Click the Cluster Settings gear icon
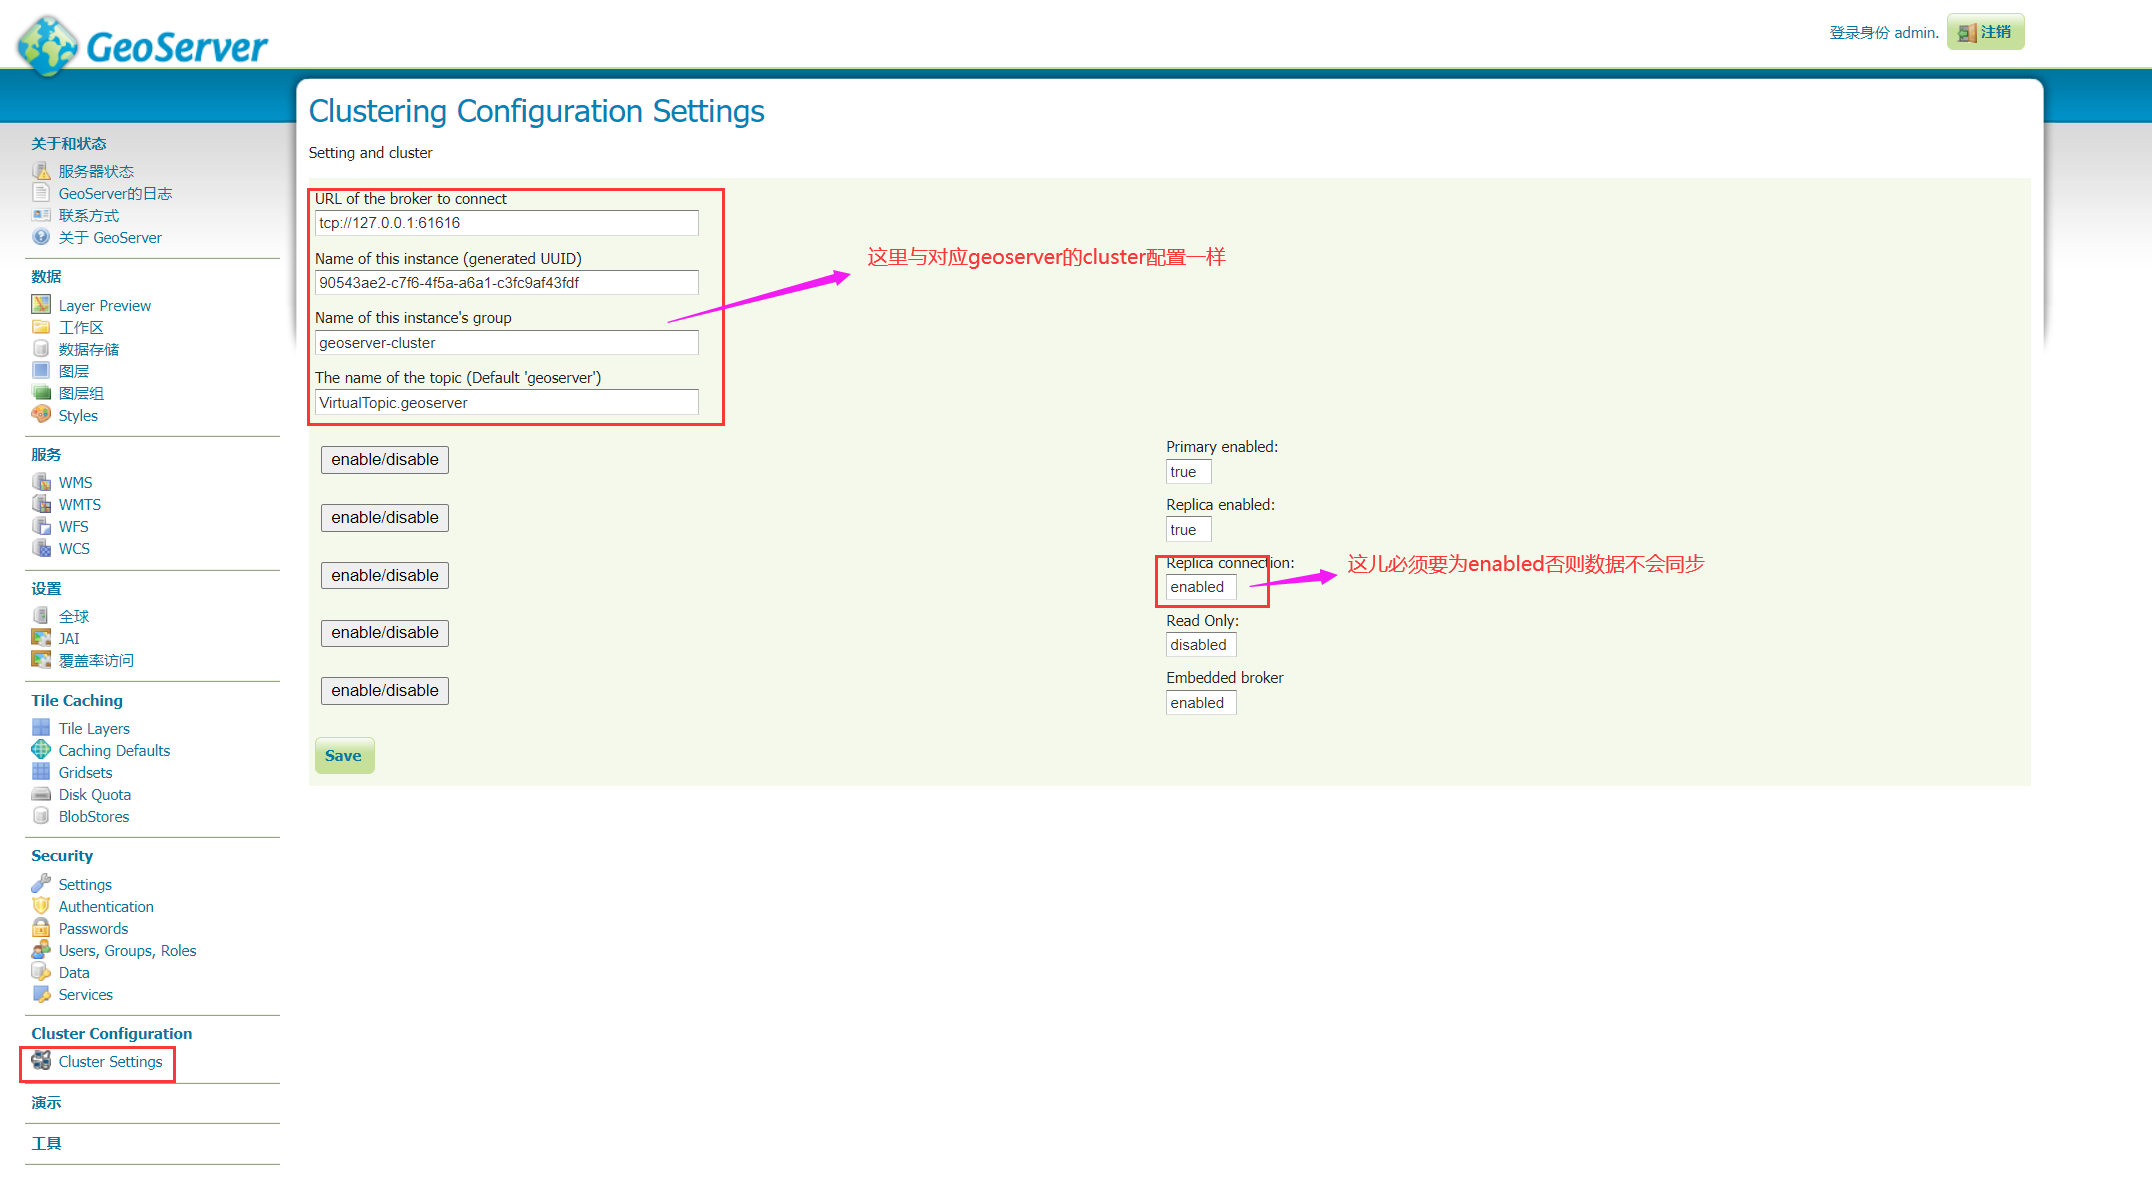The image size is (2152, 1199). tap(41, 1061)
